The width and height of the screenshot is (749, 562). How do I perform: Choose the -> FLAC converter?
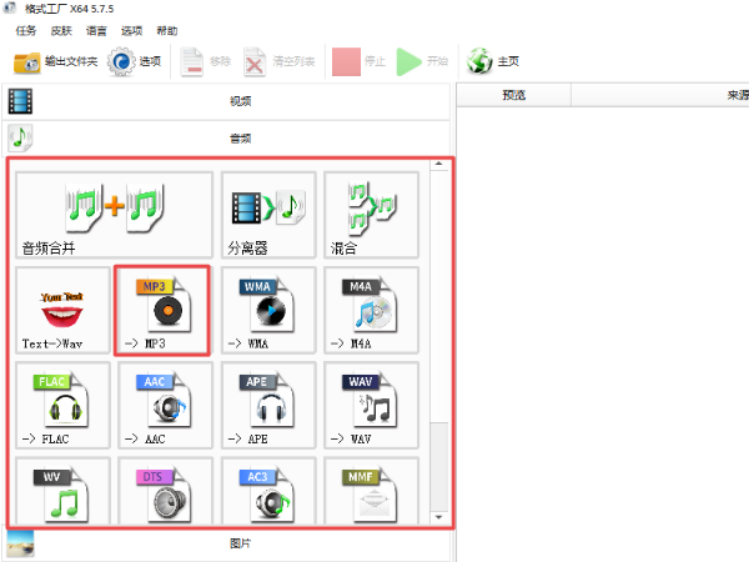coord(63,405)
